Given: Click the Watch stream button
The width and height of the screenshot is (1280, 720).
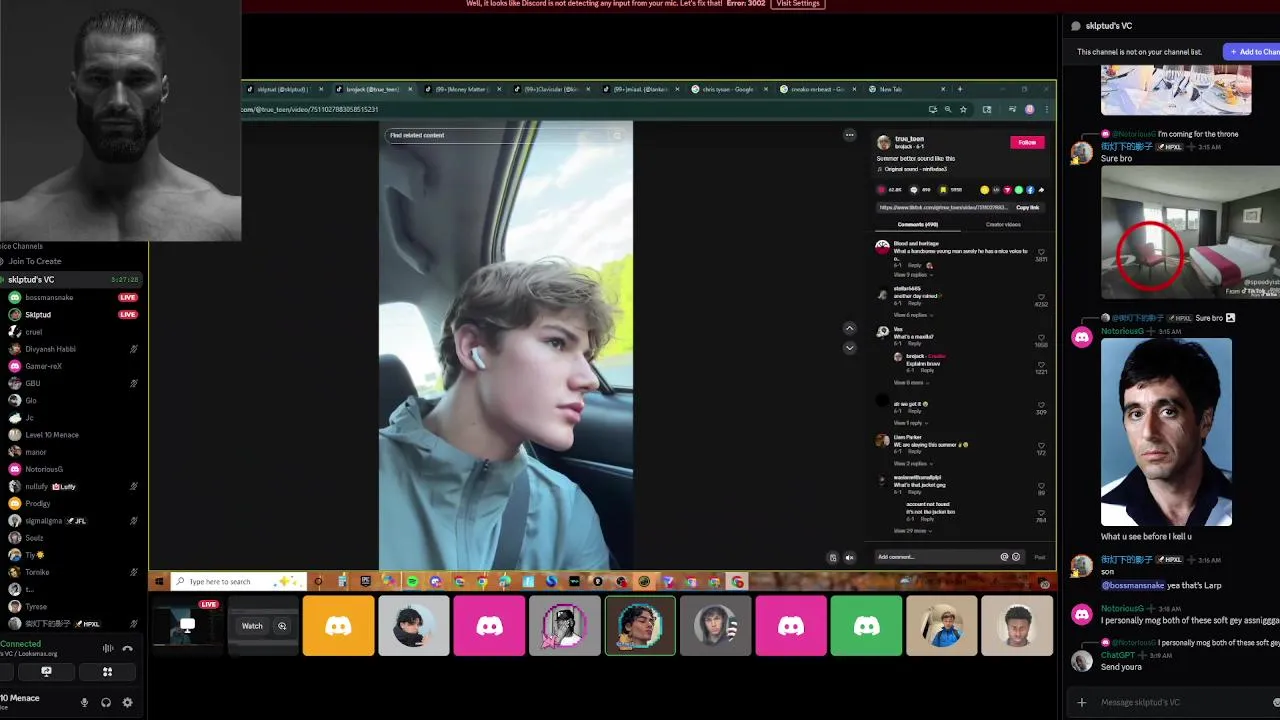Looking at the screenshot, I should (252, 626).
